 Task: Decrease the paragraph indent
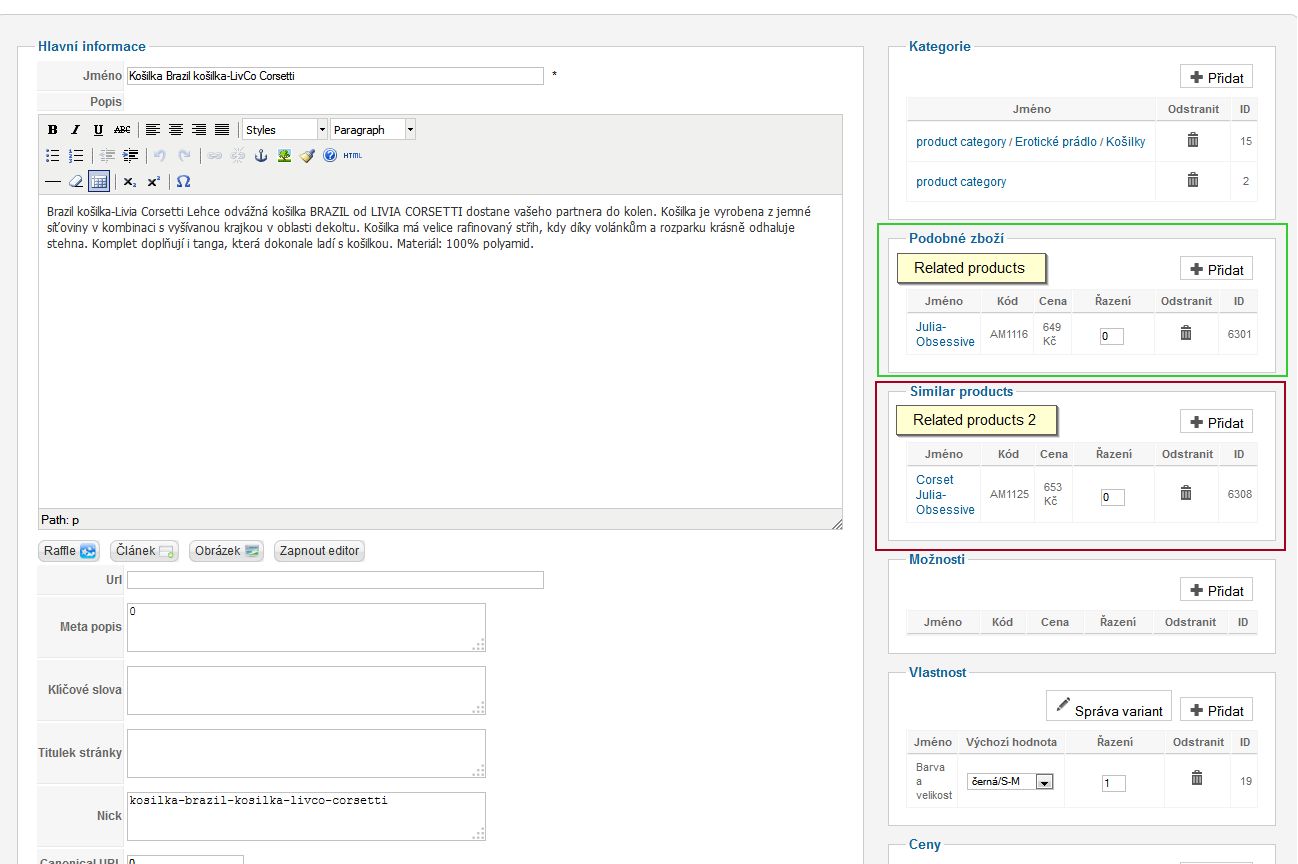tap(107, 156)
